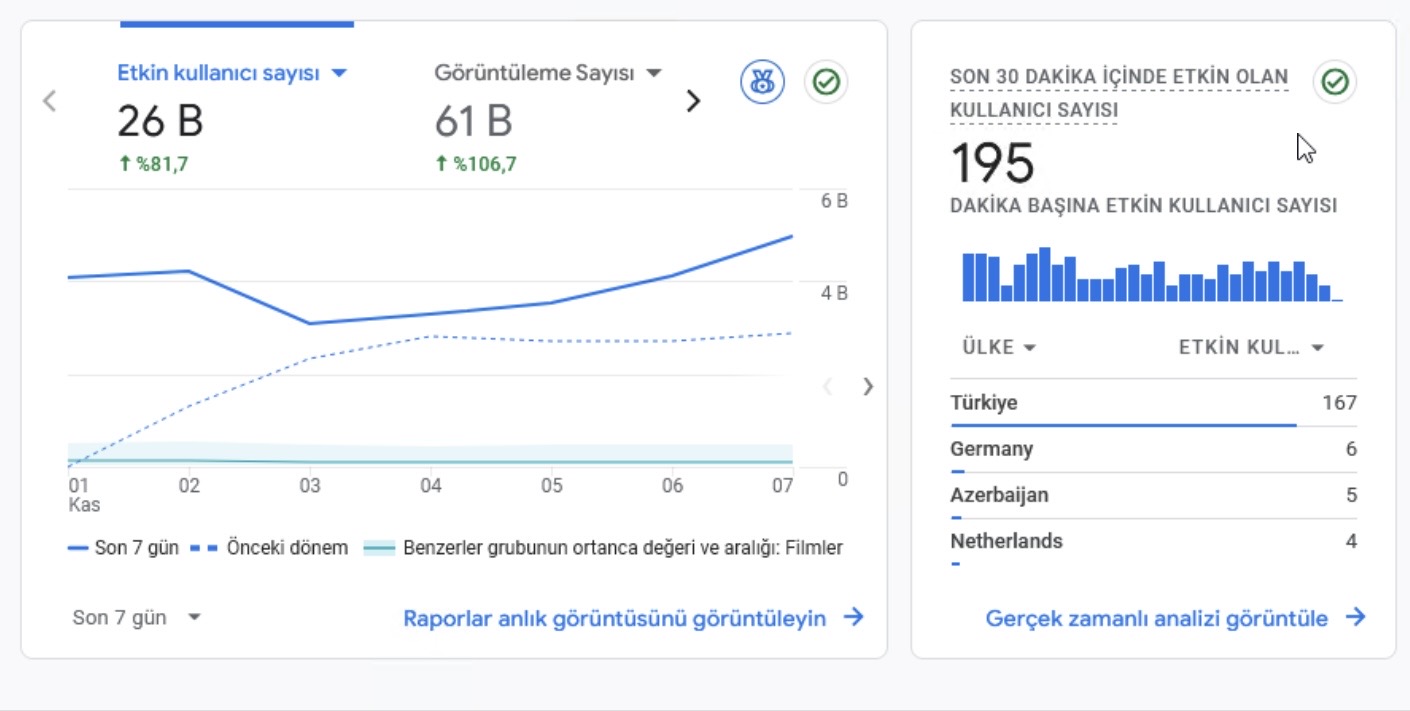Click next card arrow beside chart
Image resolution: width=1410 pixels, height=711 pixels.
pyautogui.click(x=868, y=386)
